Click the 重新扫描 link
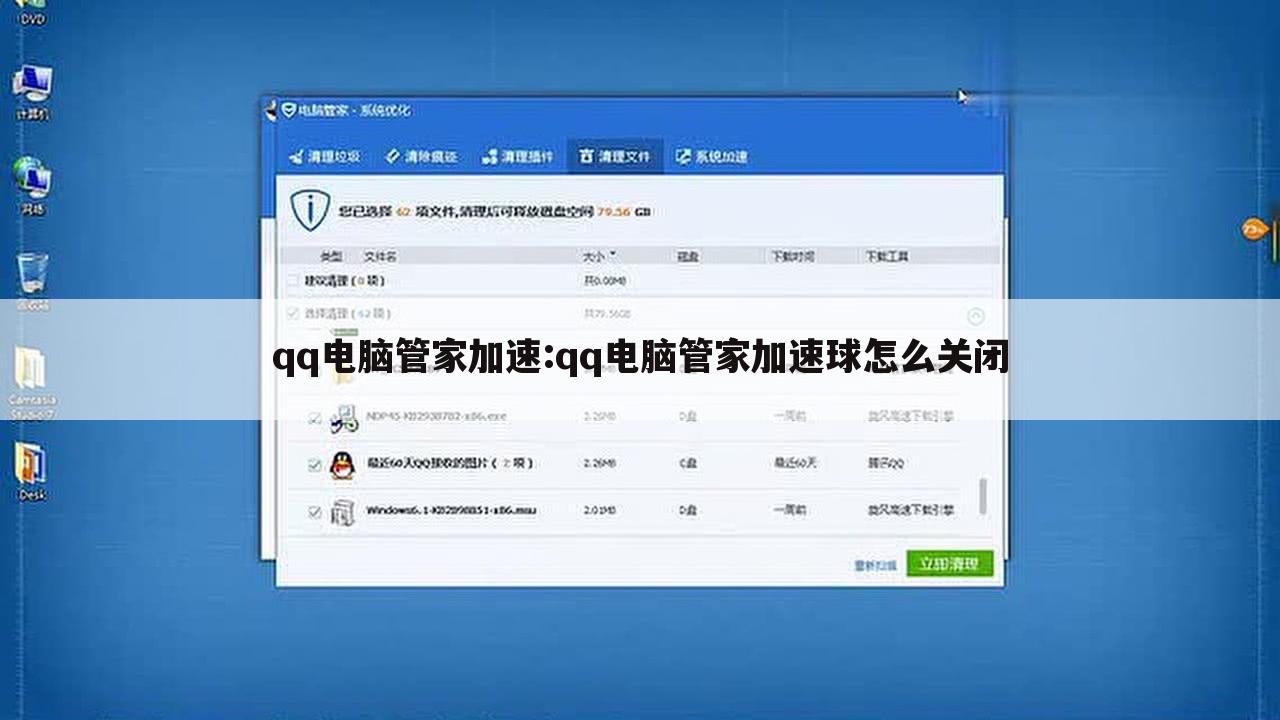 pyautogui.click(x=876, y=565)
